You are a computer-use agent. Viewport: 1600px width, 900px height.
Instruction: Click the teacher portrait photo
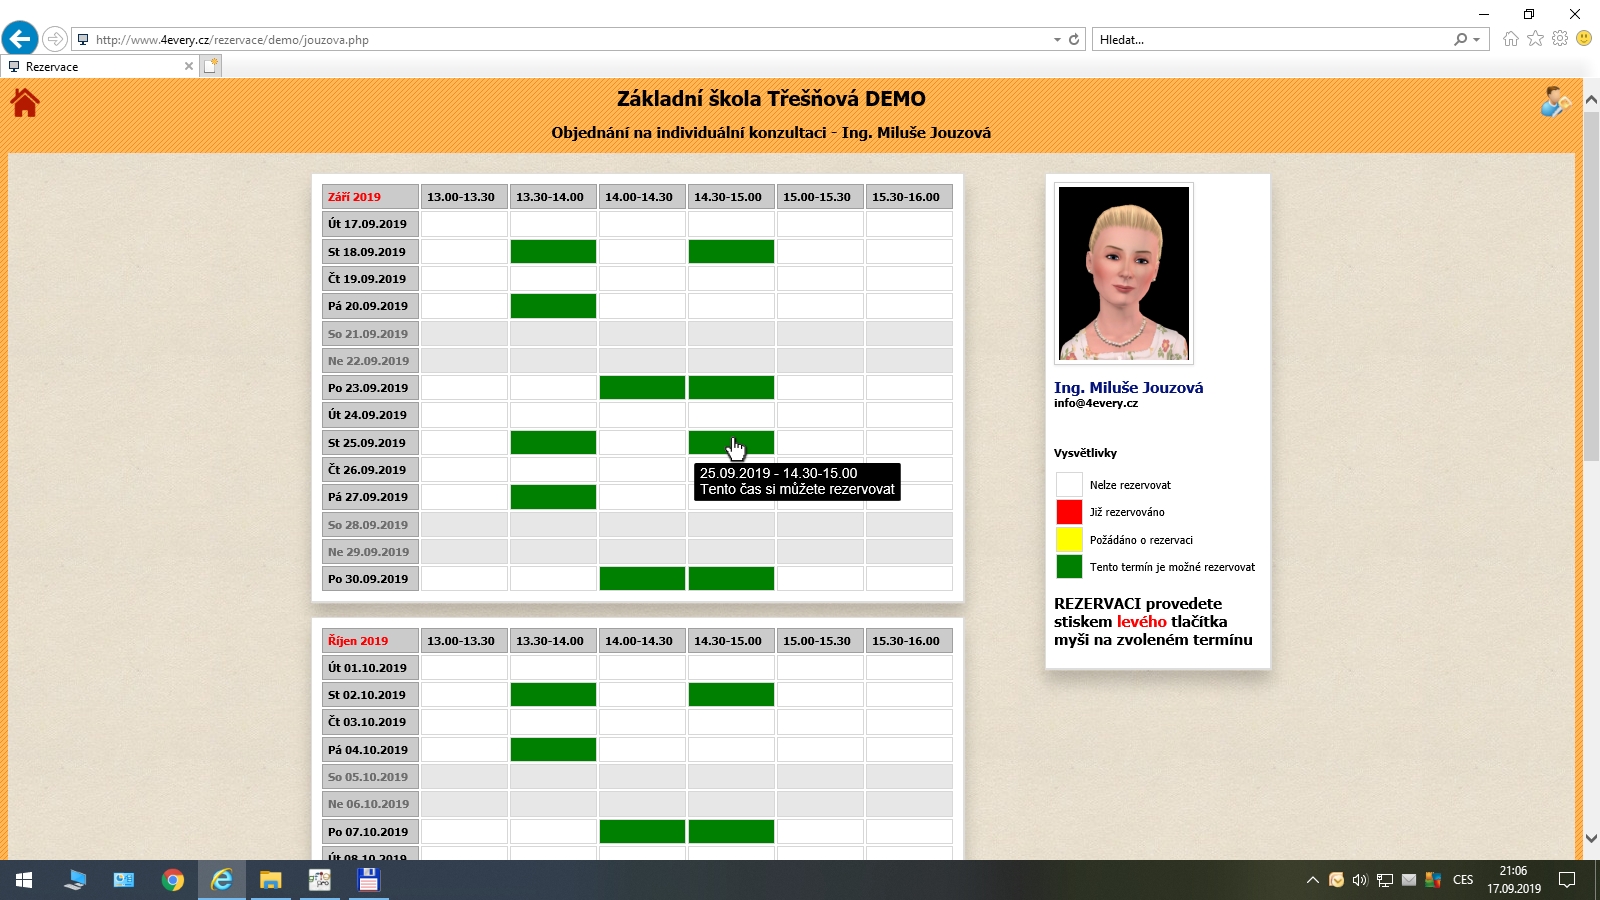(x=1124, y=273)
